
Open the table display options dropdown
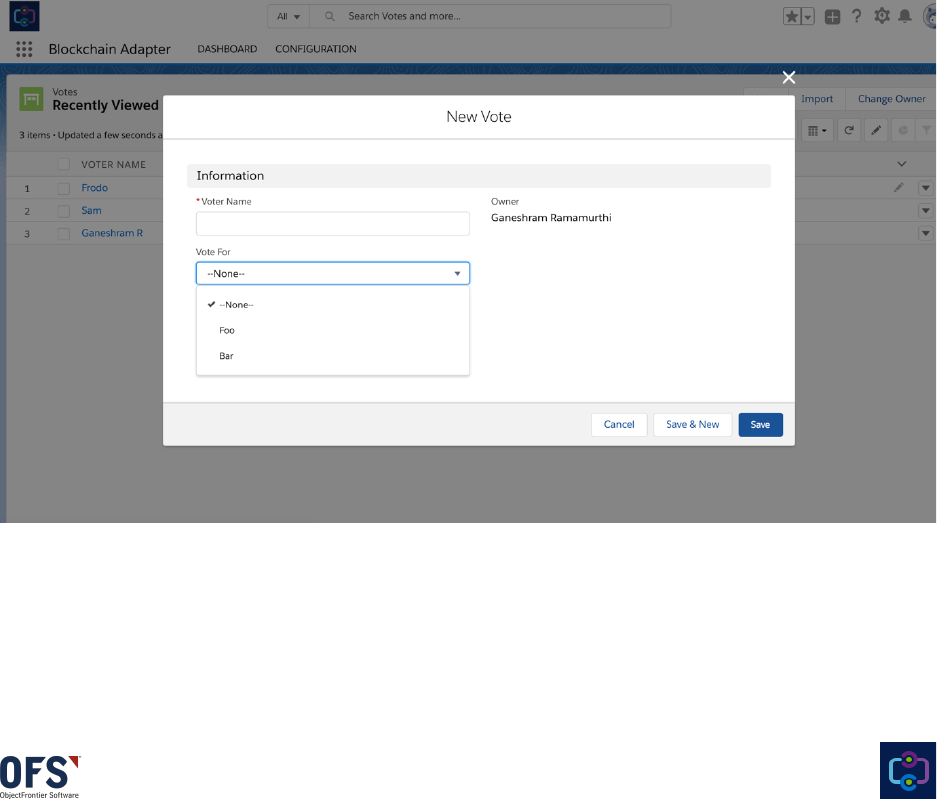point(817,130)
